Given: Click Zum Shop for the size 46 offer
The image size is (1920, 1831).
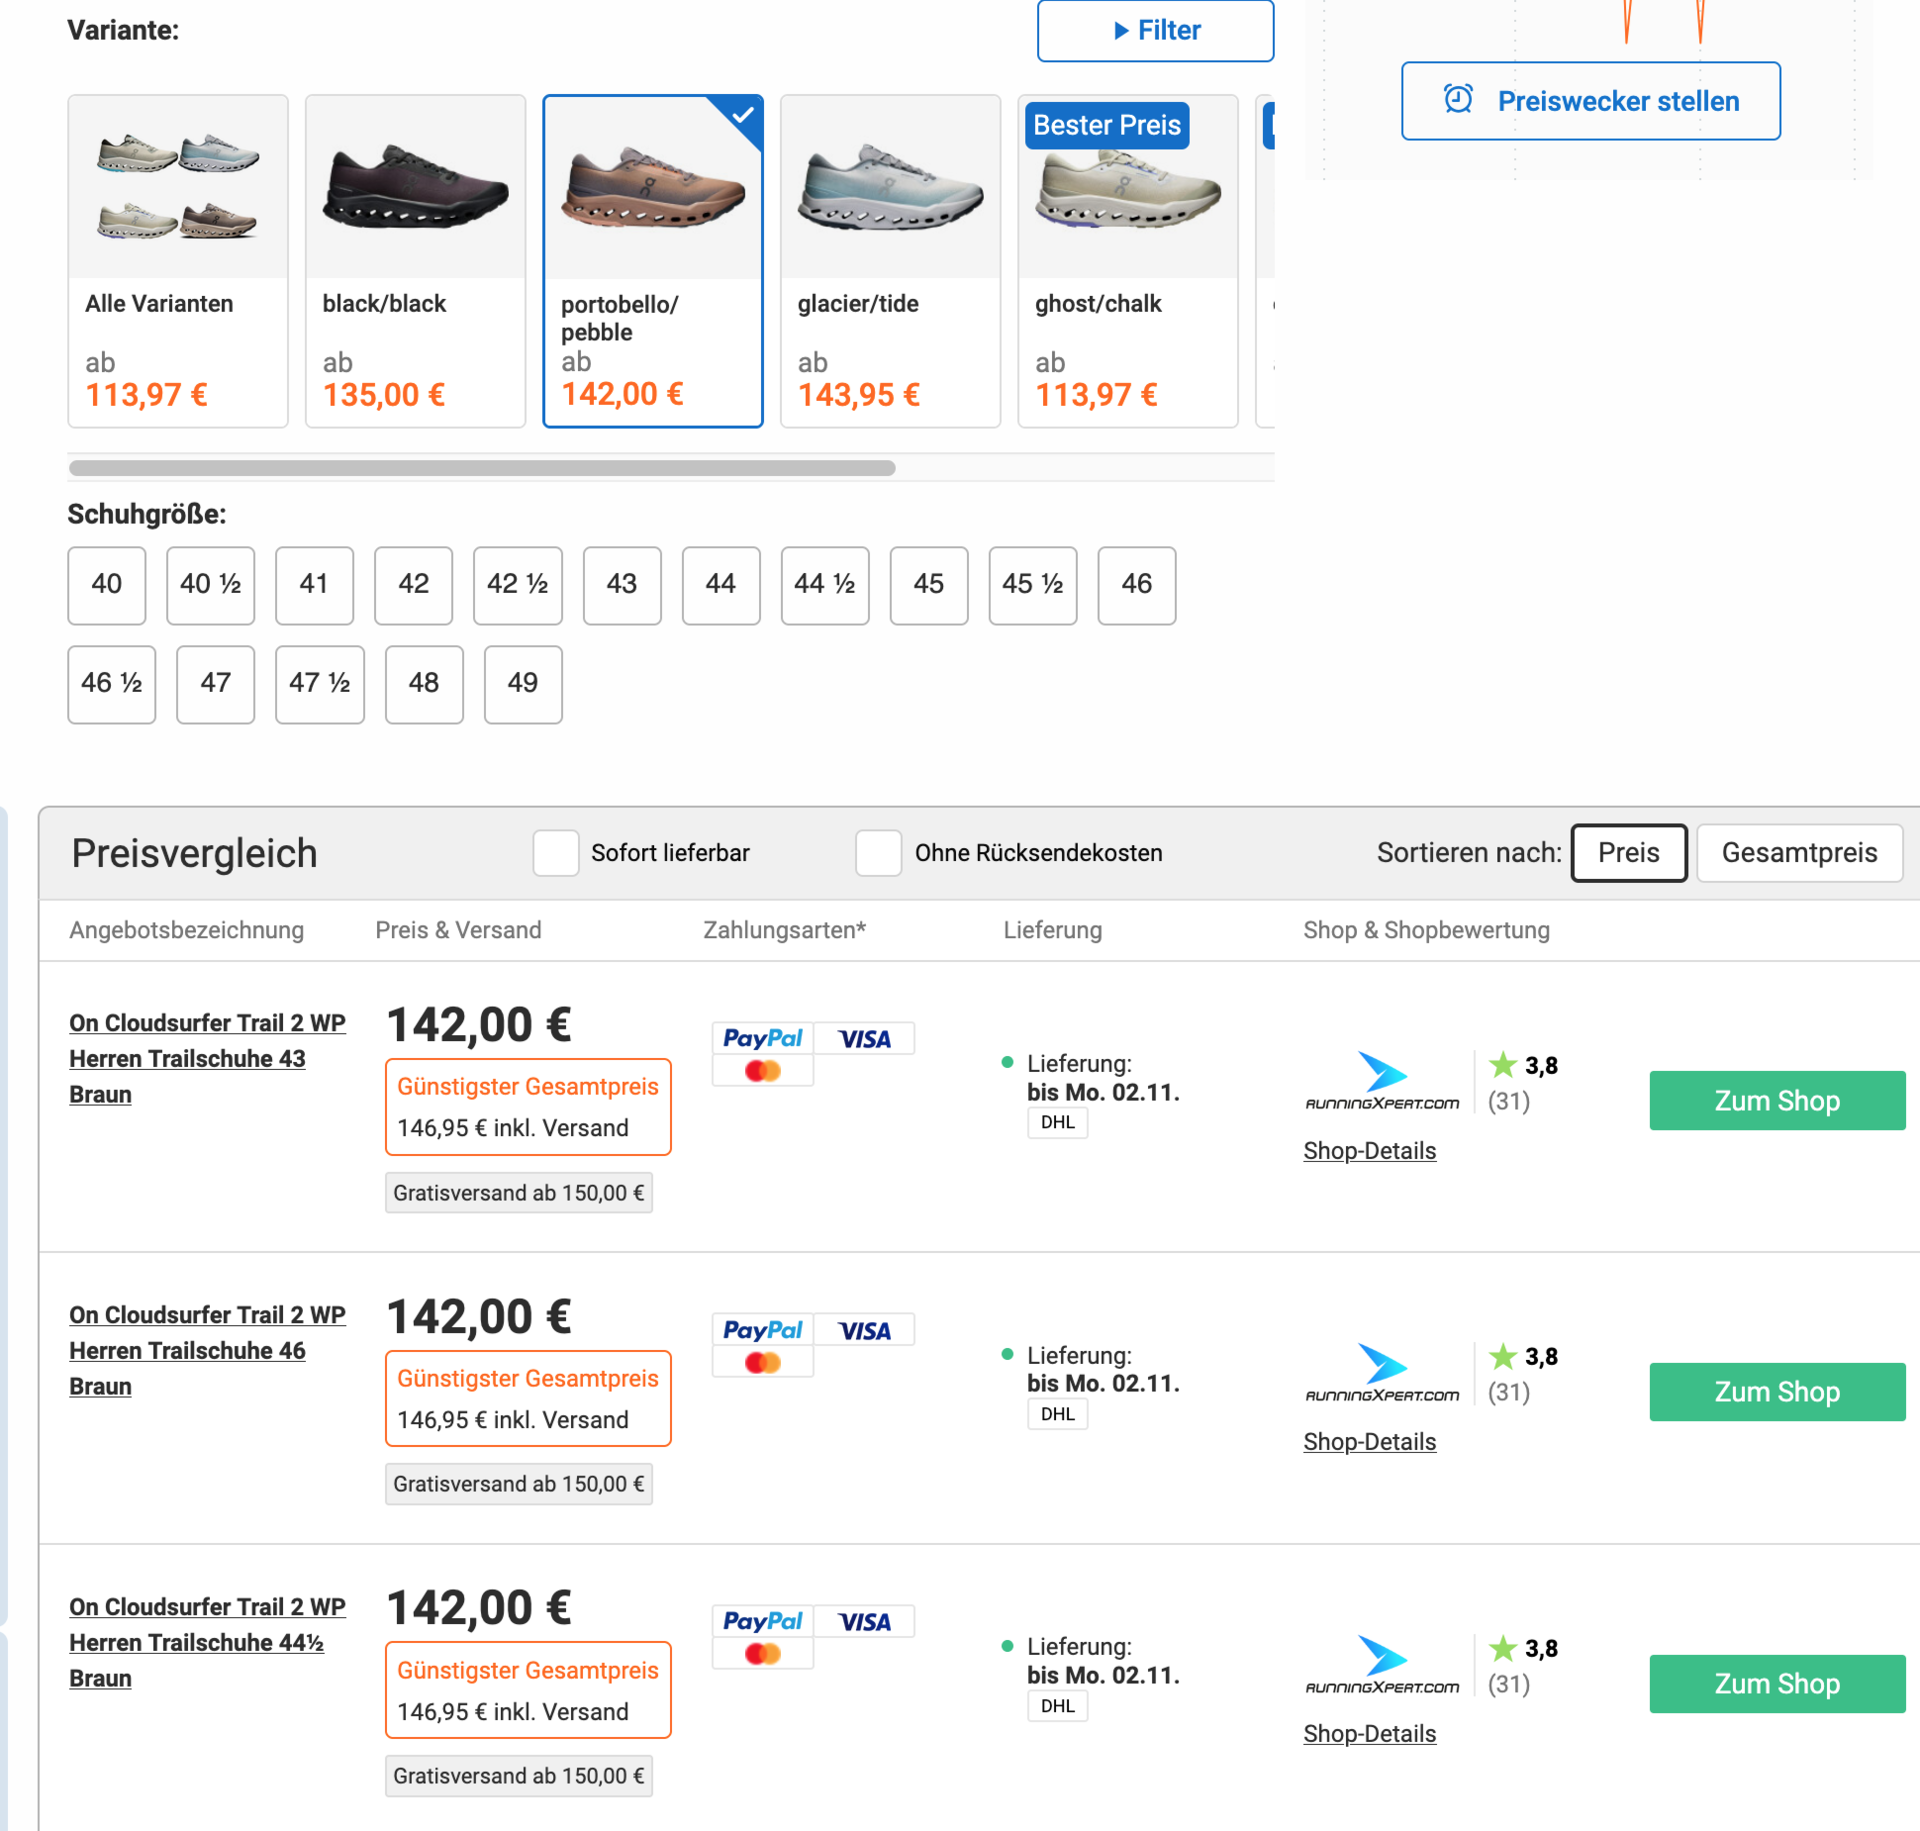Looking at the screenshot, I should point(1777,1392).
